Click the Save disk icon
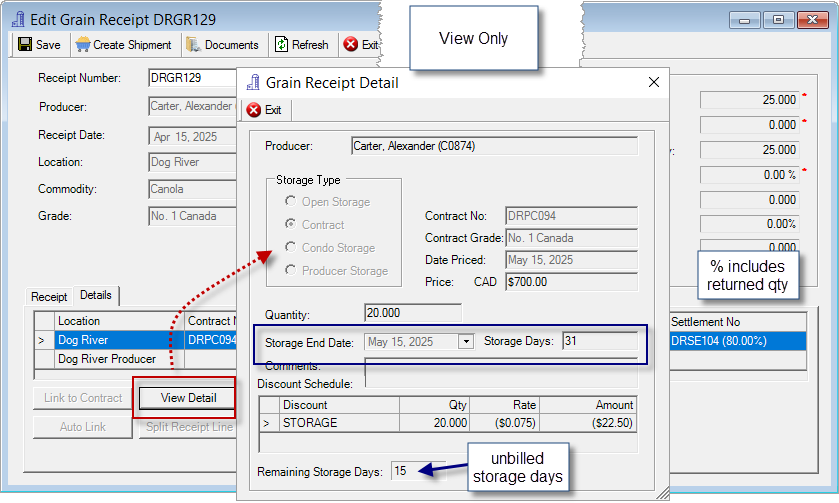 click(25, 44)
